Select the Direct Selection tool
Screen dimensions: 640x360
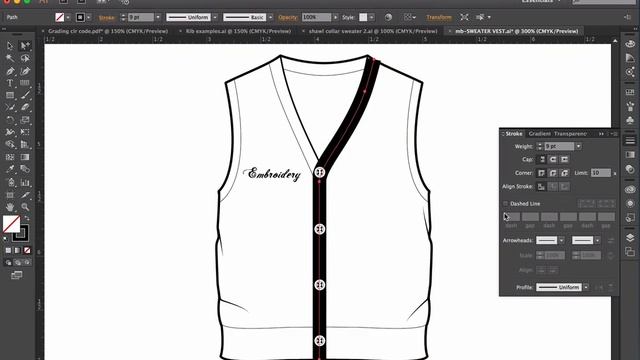25,46
